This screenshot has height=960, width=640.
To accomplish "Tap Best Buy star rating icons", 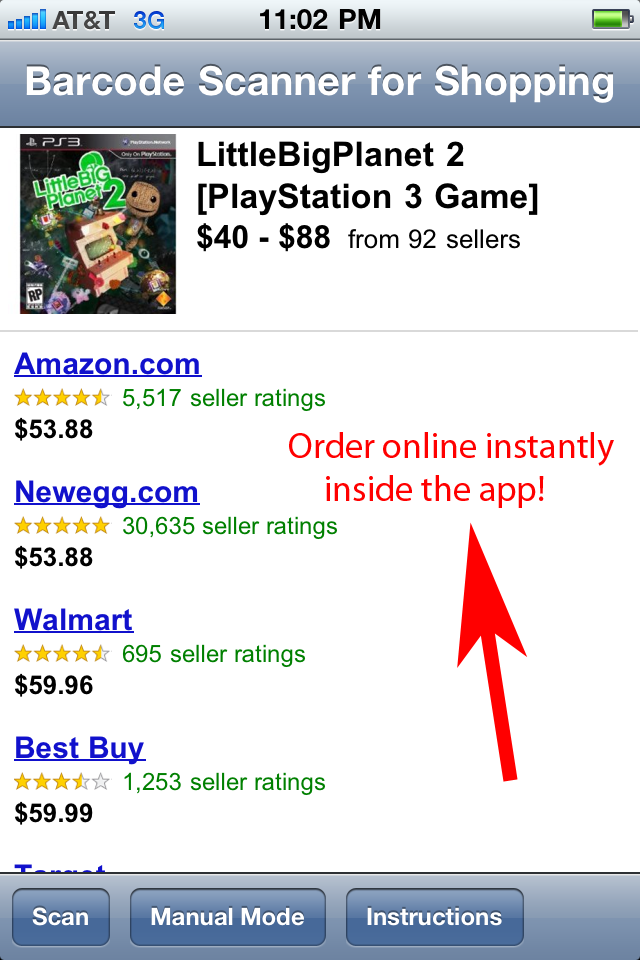I will [62, 782].
